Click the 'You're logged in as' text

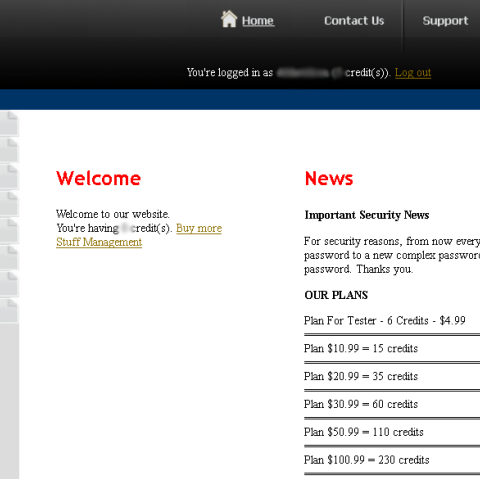pos(230,73)
